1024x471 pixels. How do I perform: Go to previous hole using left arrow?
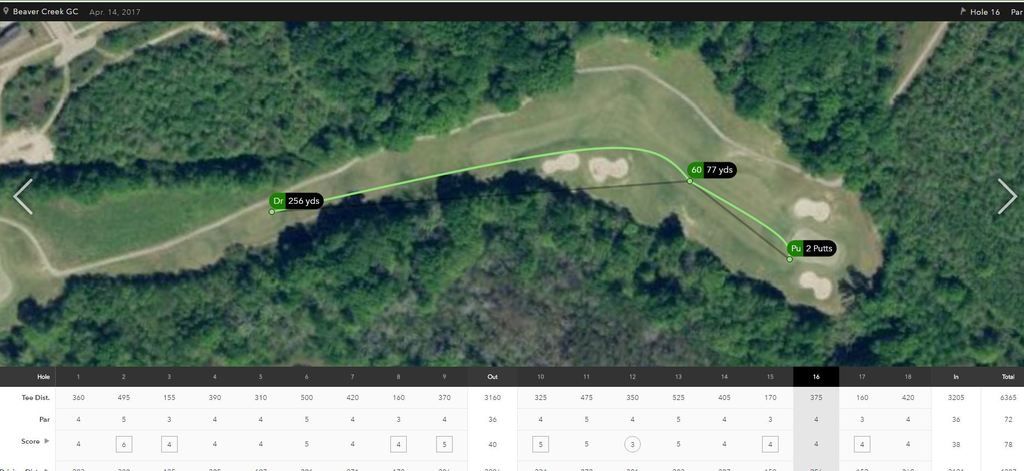pyautogui.click(x=23, y=196)
